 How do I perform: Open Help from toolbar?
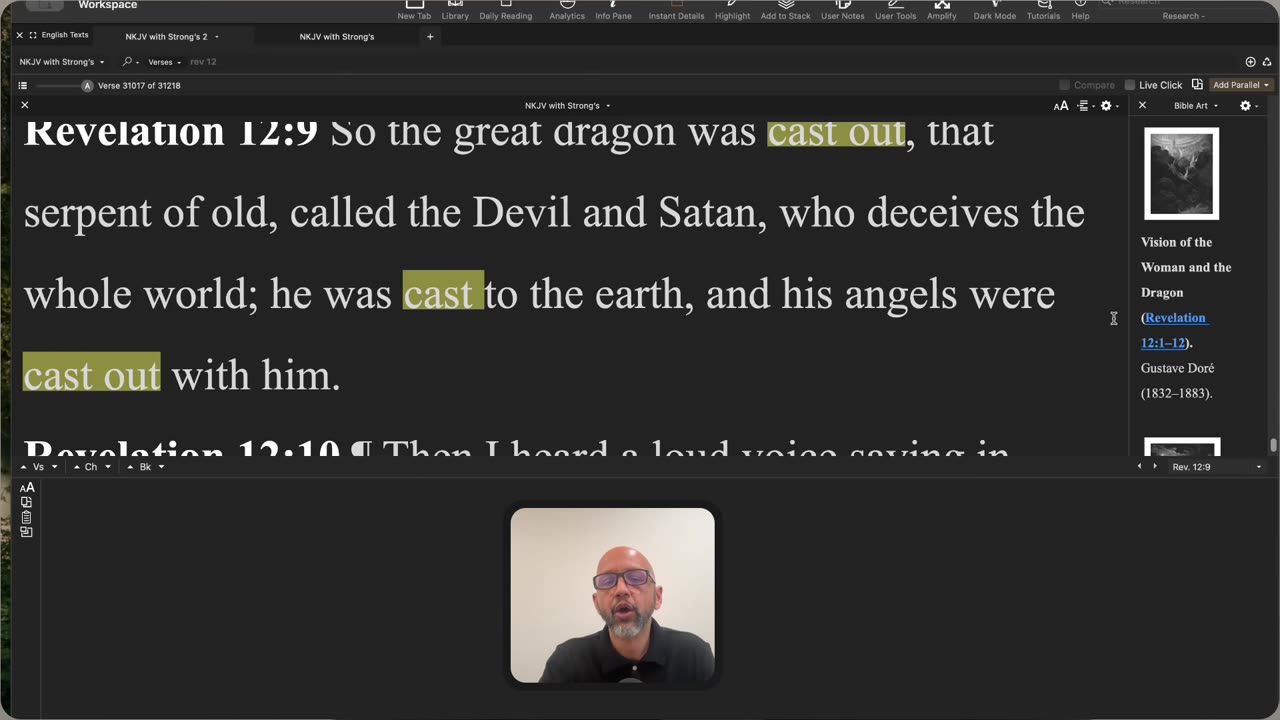[1080, 10]
